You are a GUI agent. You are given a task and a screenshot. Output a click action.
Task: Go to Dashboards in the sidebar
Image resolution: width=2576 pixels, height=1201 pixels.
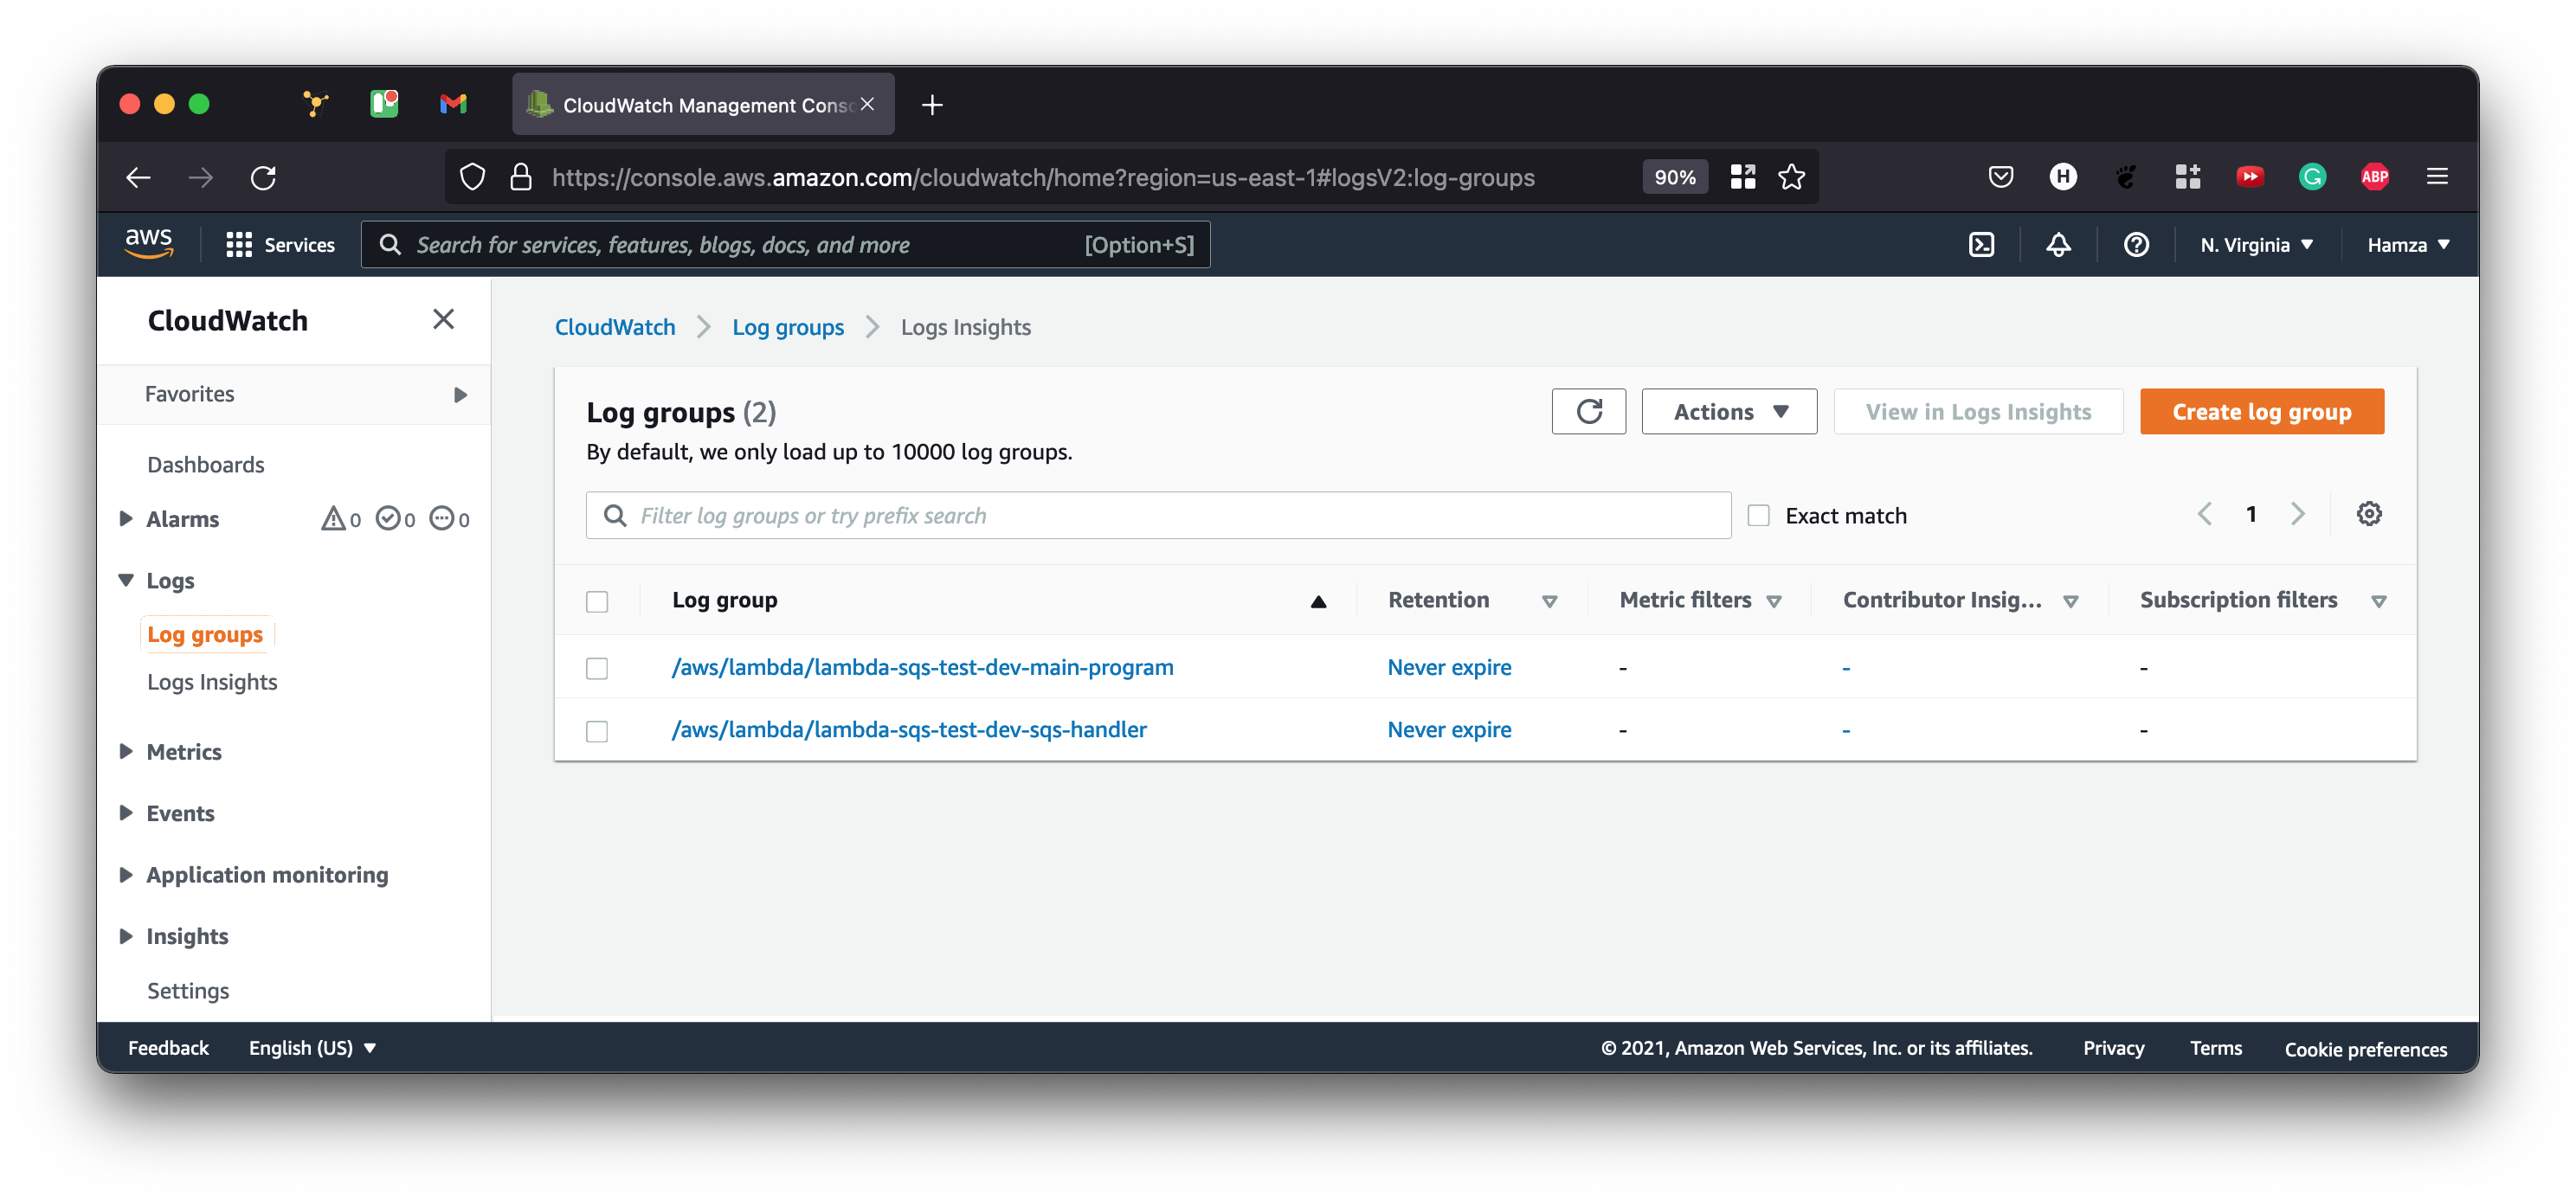(x=205, y=465)
